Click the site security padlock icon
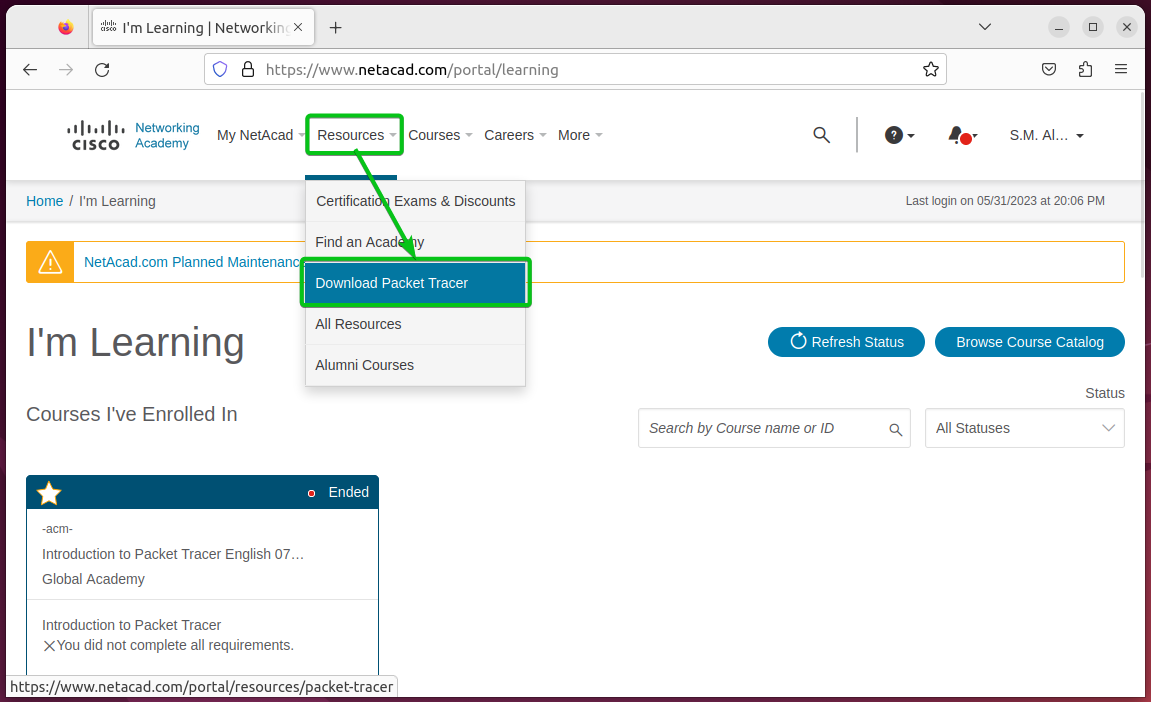 coord(248,70)
